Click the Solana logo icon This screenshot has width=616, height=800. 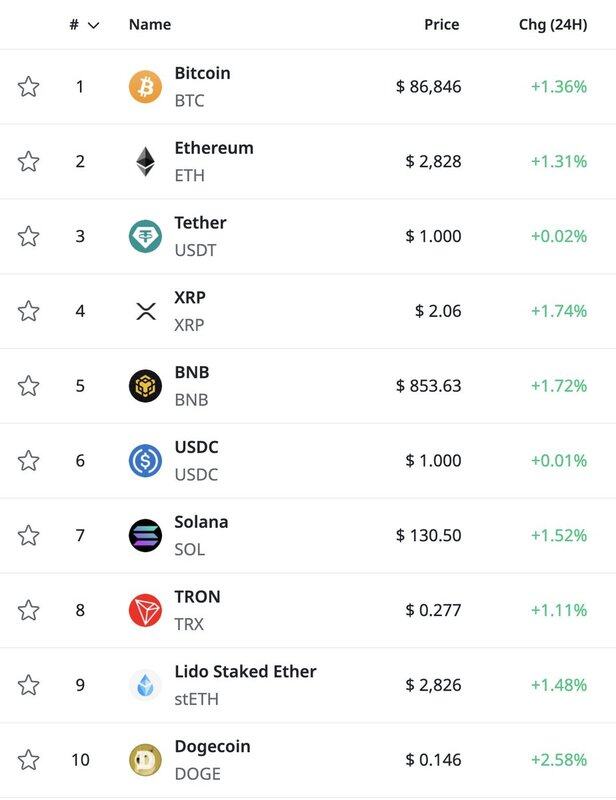point(145,535)
